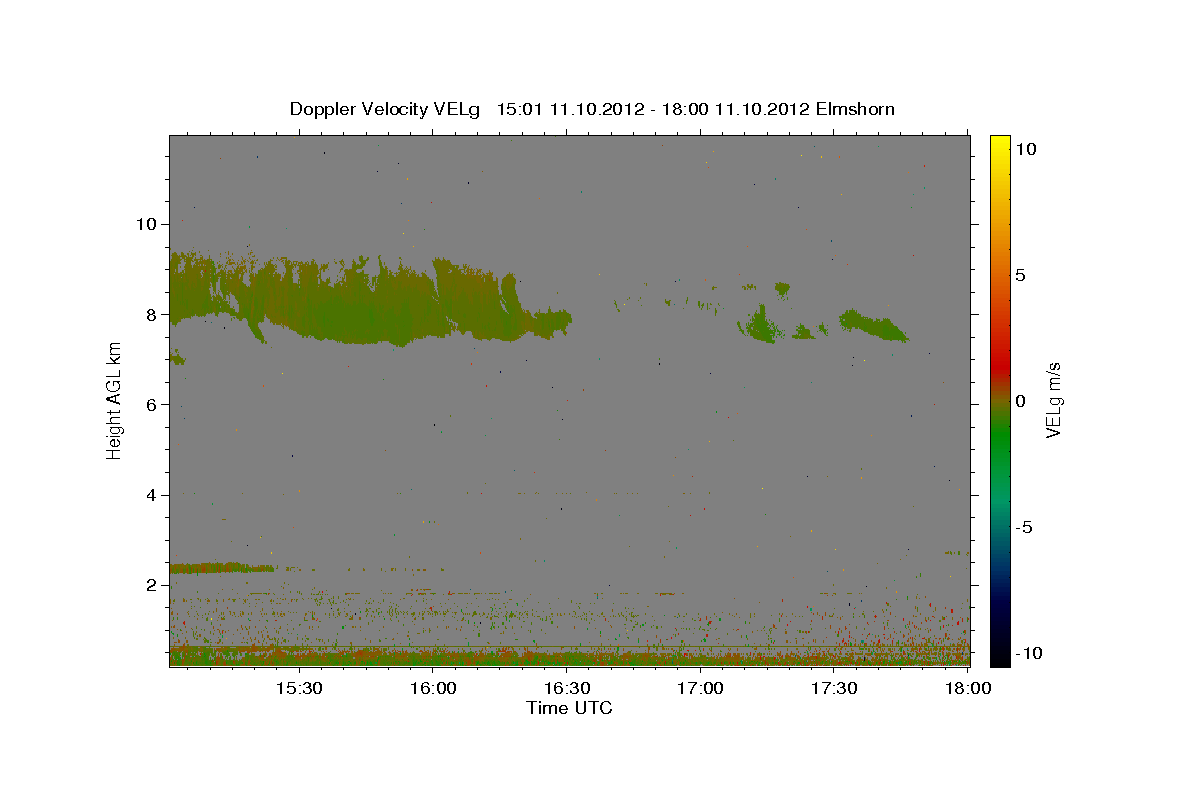The width and height of the screenshot is (1200, 800).
Task: Click the height tick label '8'
Action: point(153,314)
